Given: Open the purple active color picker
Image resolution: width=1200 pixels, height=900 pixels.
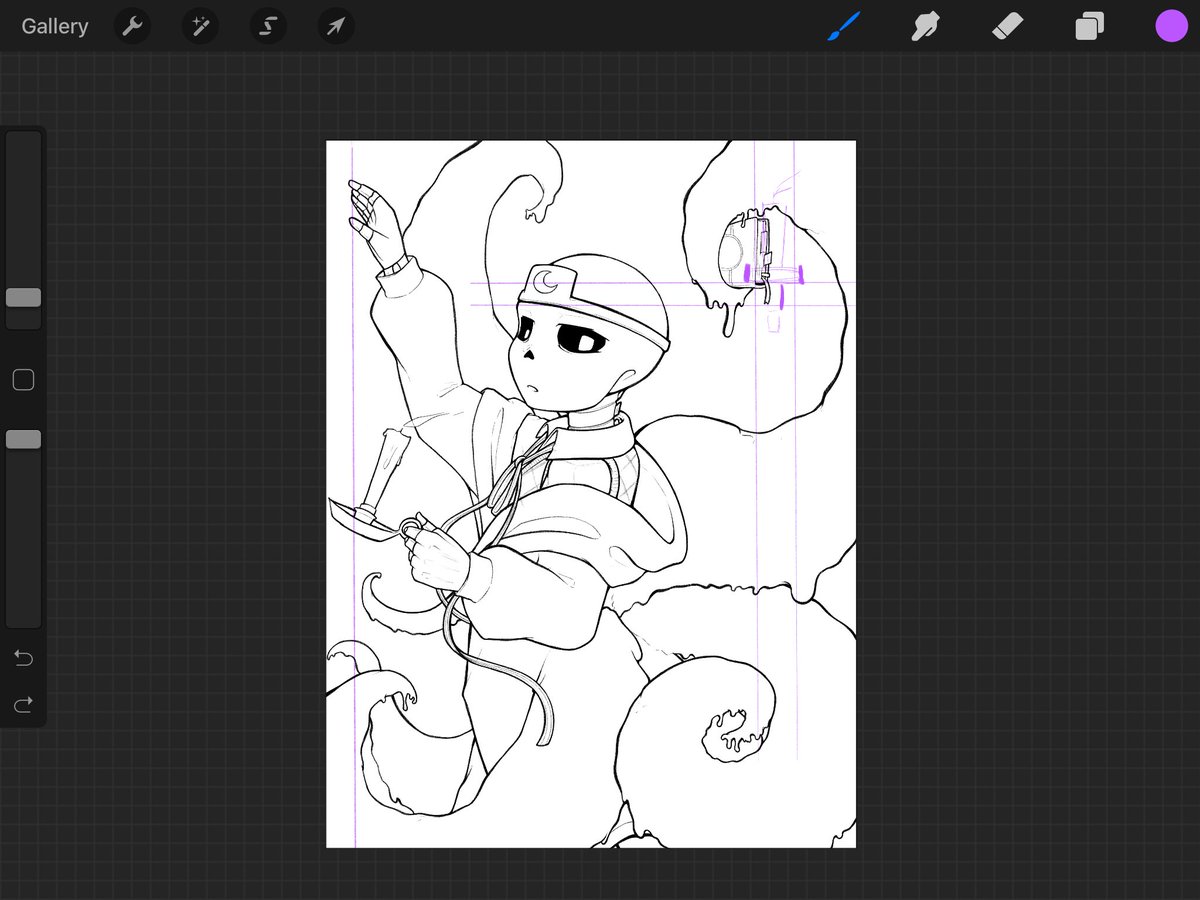Looking at the screenshot, I should coord(1171,26).
